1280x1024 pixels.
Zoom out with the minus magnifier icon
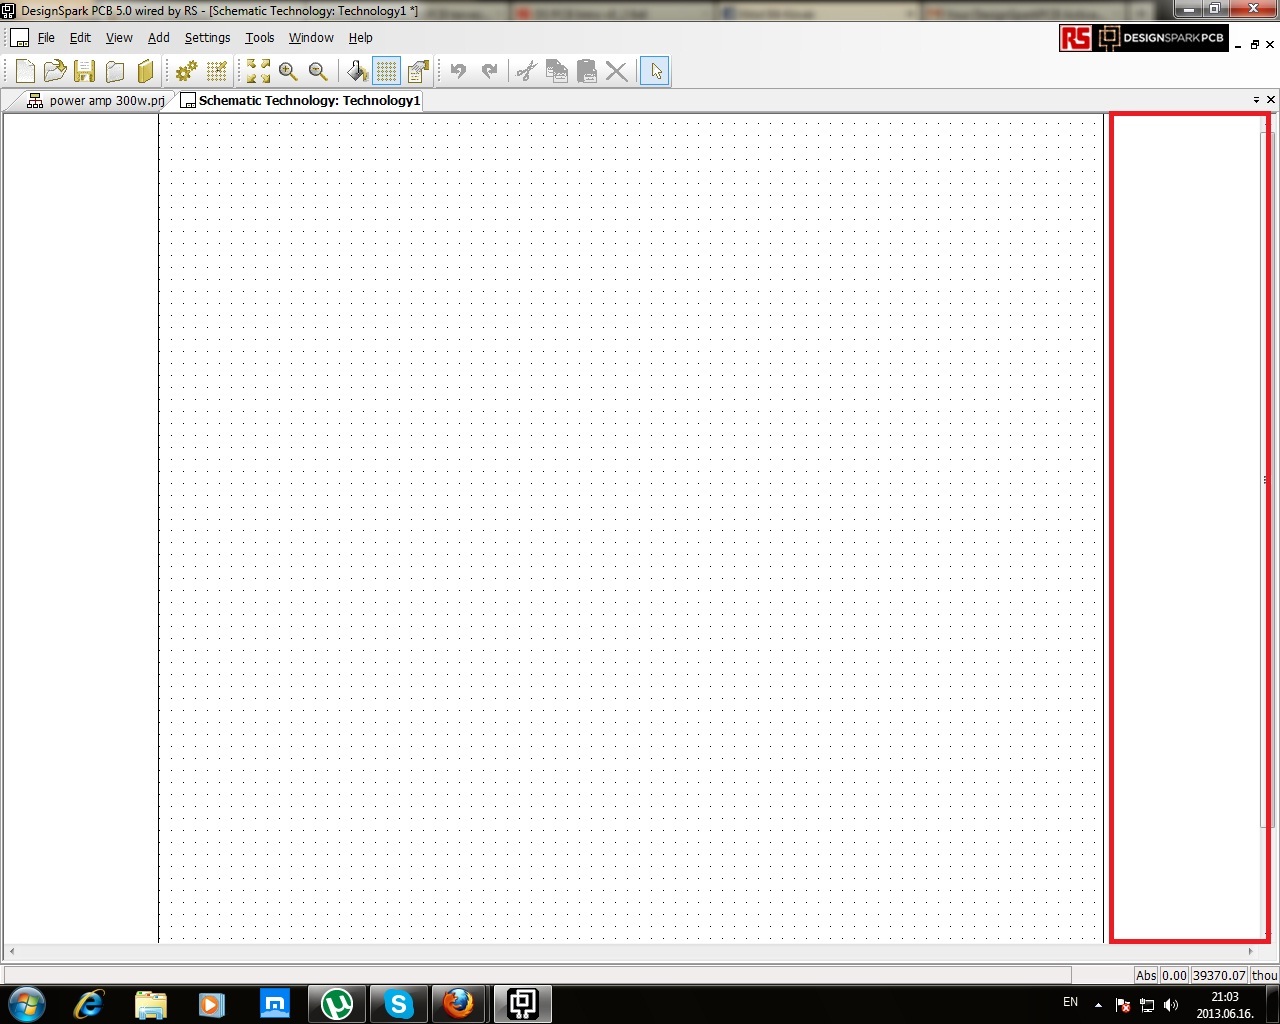pos(318,71)
